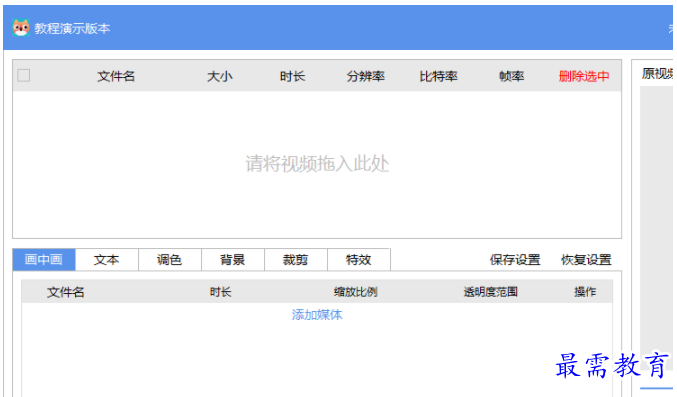The image size is (677, 397).
Task: Open the 文本 tab
Action: tap(107, 260)
